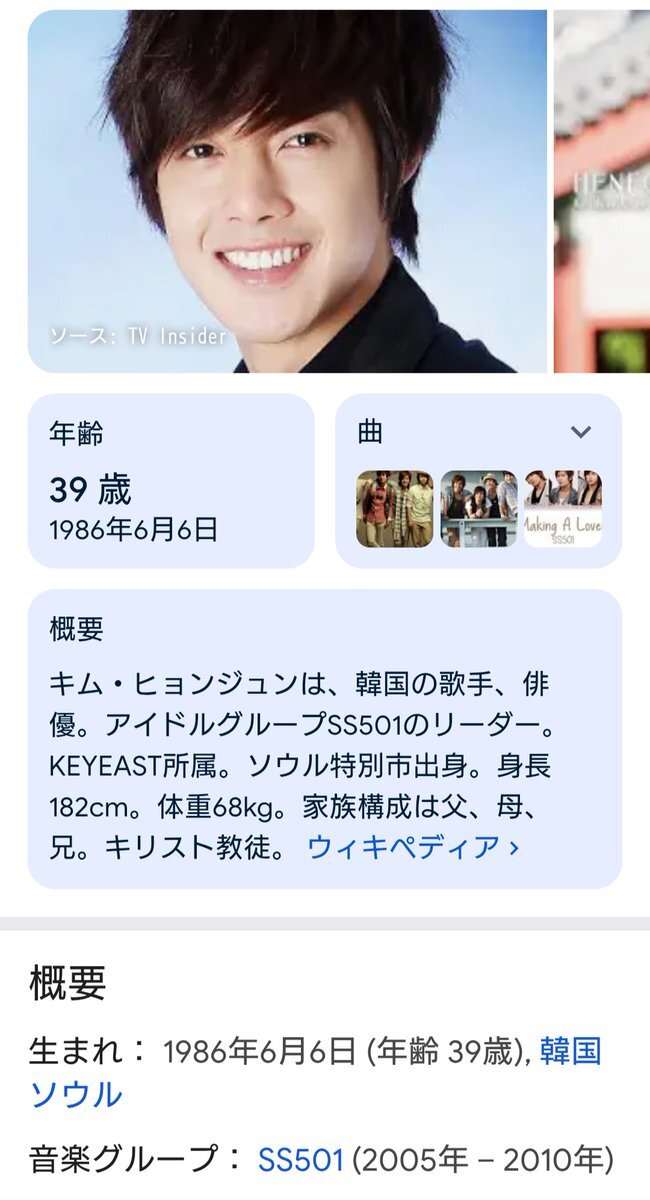Screen dimensions: 650x1200
Task: Tap the ソウル birthplace link
Action: click(x=76, y=1095)
